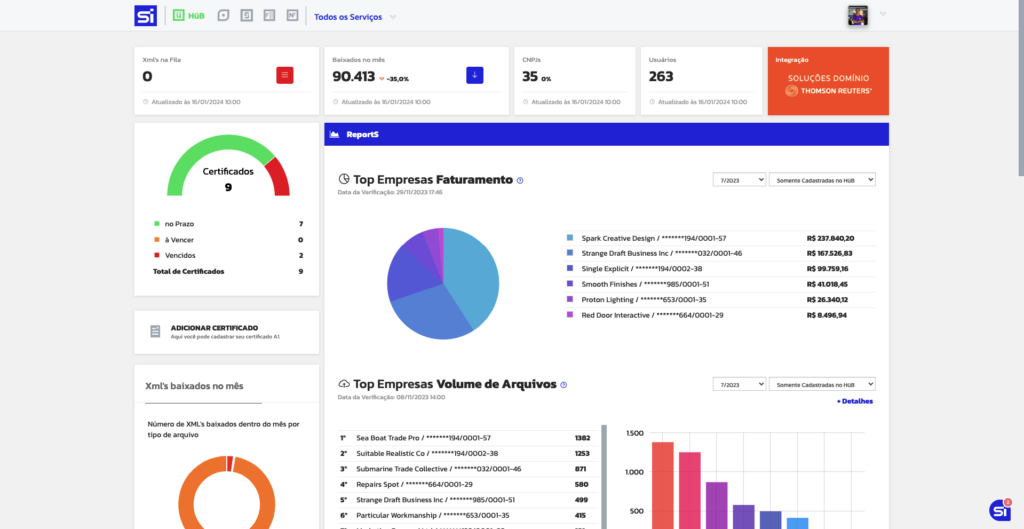The image size is (1024, 529).
Task: Click the document icon beside Adicionar Certificado
Action: point(155,331)
